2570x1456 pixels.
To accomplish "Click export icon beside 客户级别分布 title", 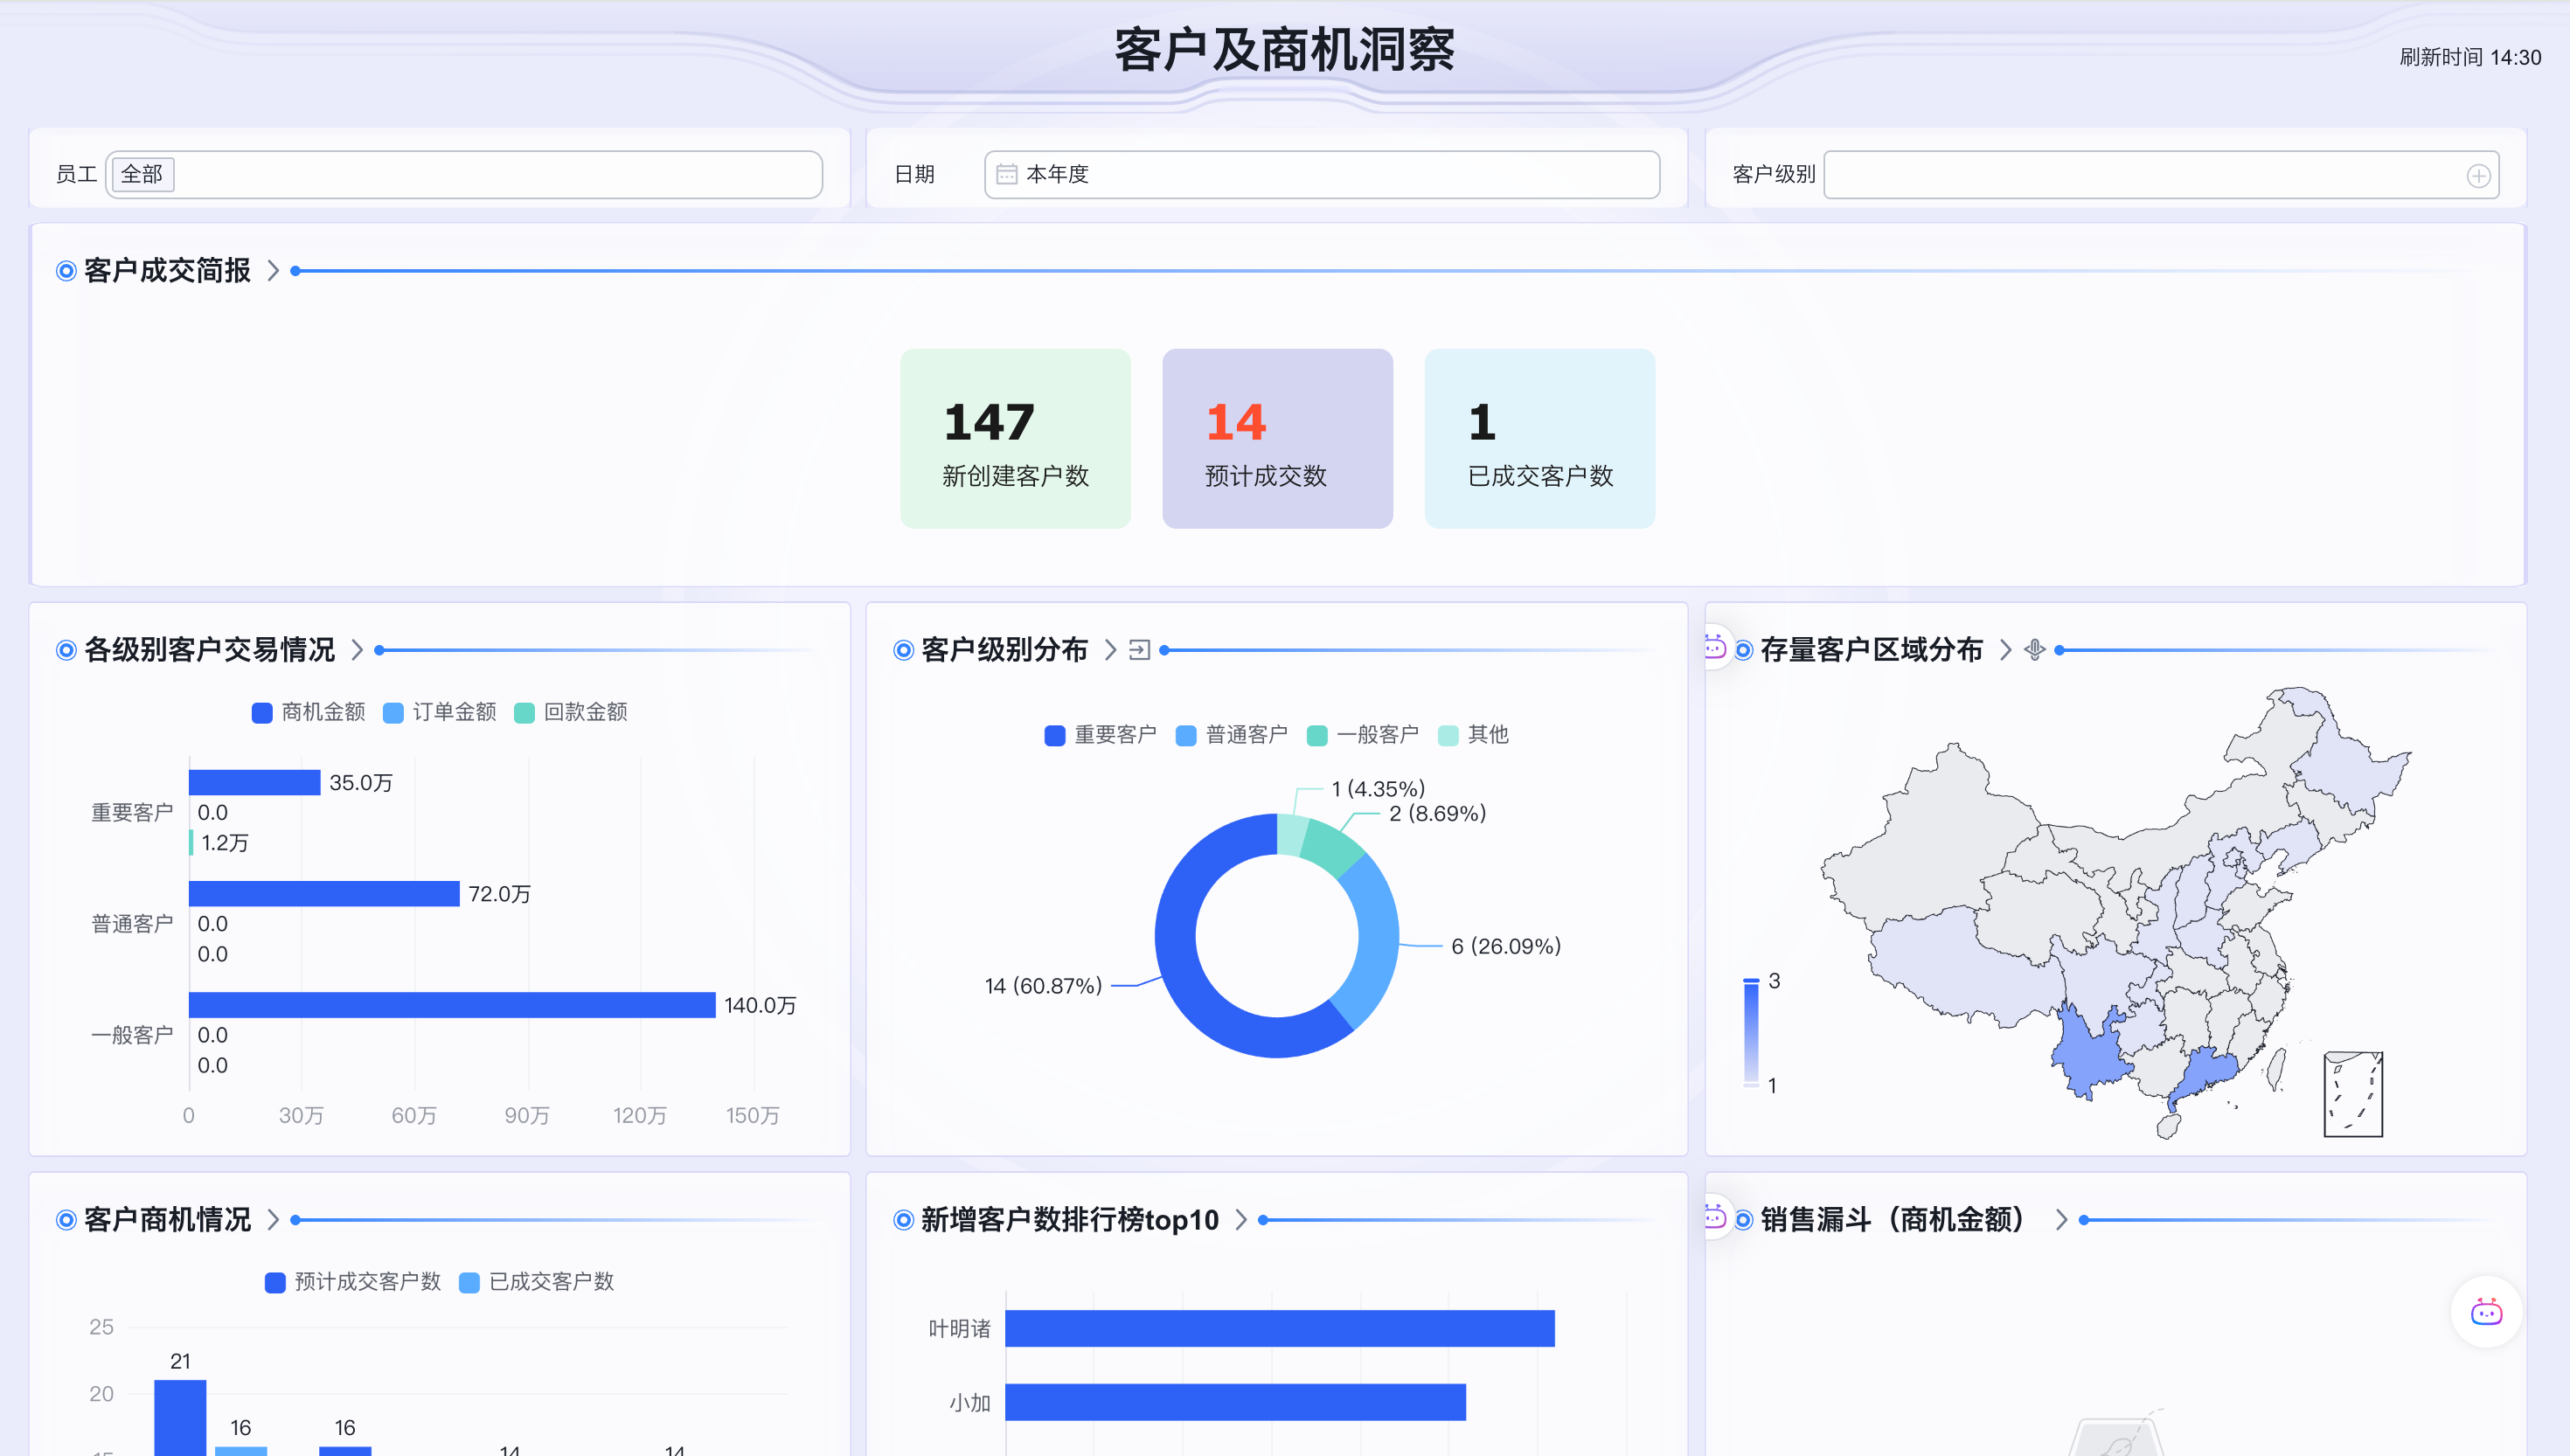I will 1139,650.
